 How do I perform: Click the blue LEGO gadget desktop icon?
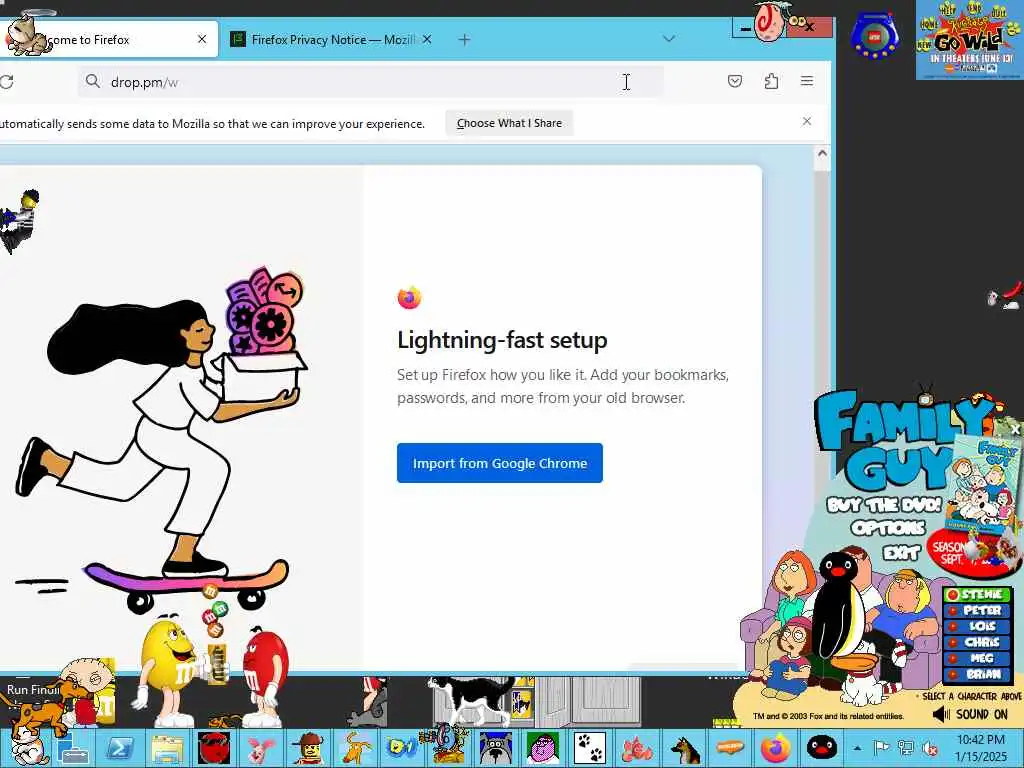click(875, 35)
